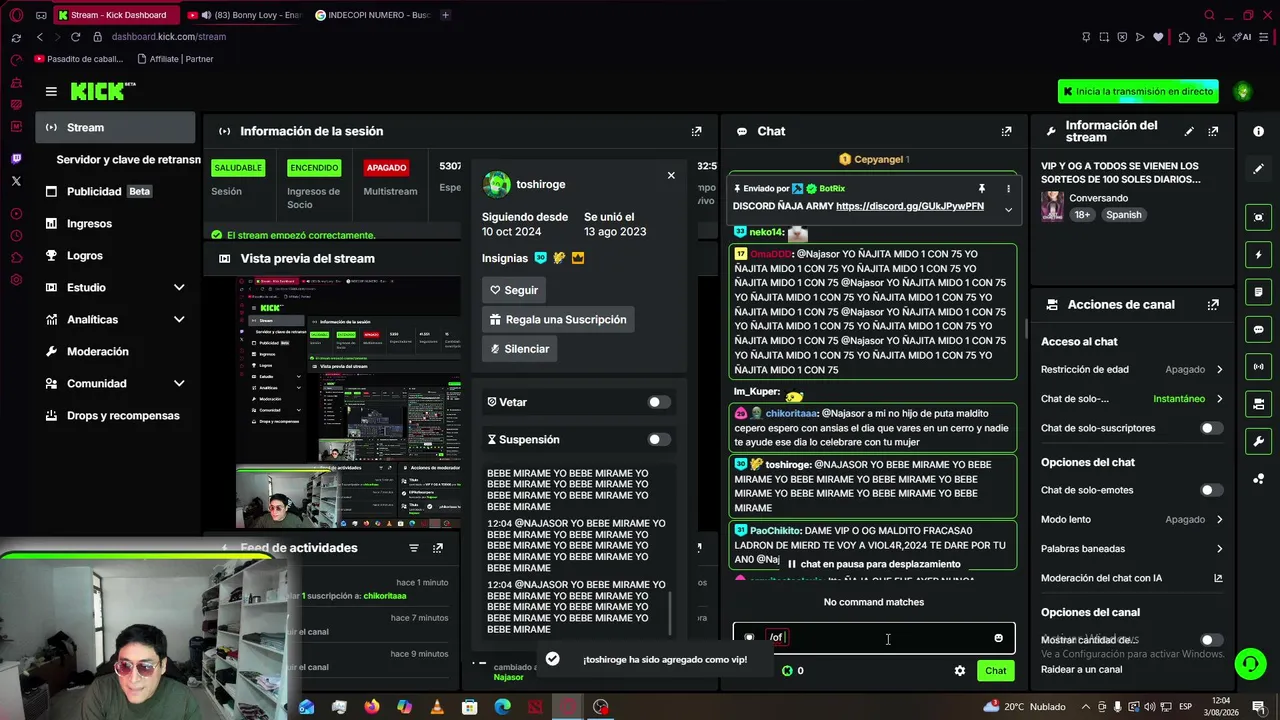
Task: Enable Chat de solo-suscriptores
Action: click(1211, 428)
